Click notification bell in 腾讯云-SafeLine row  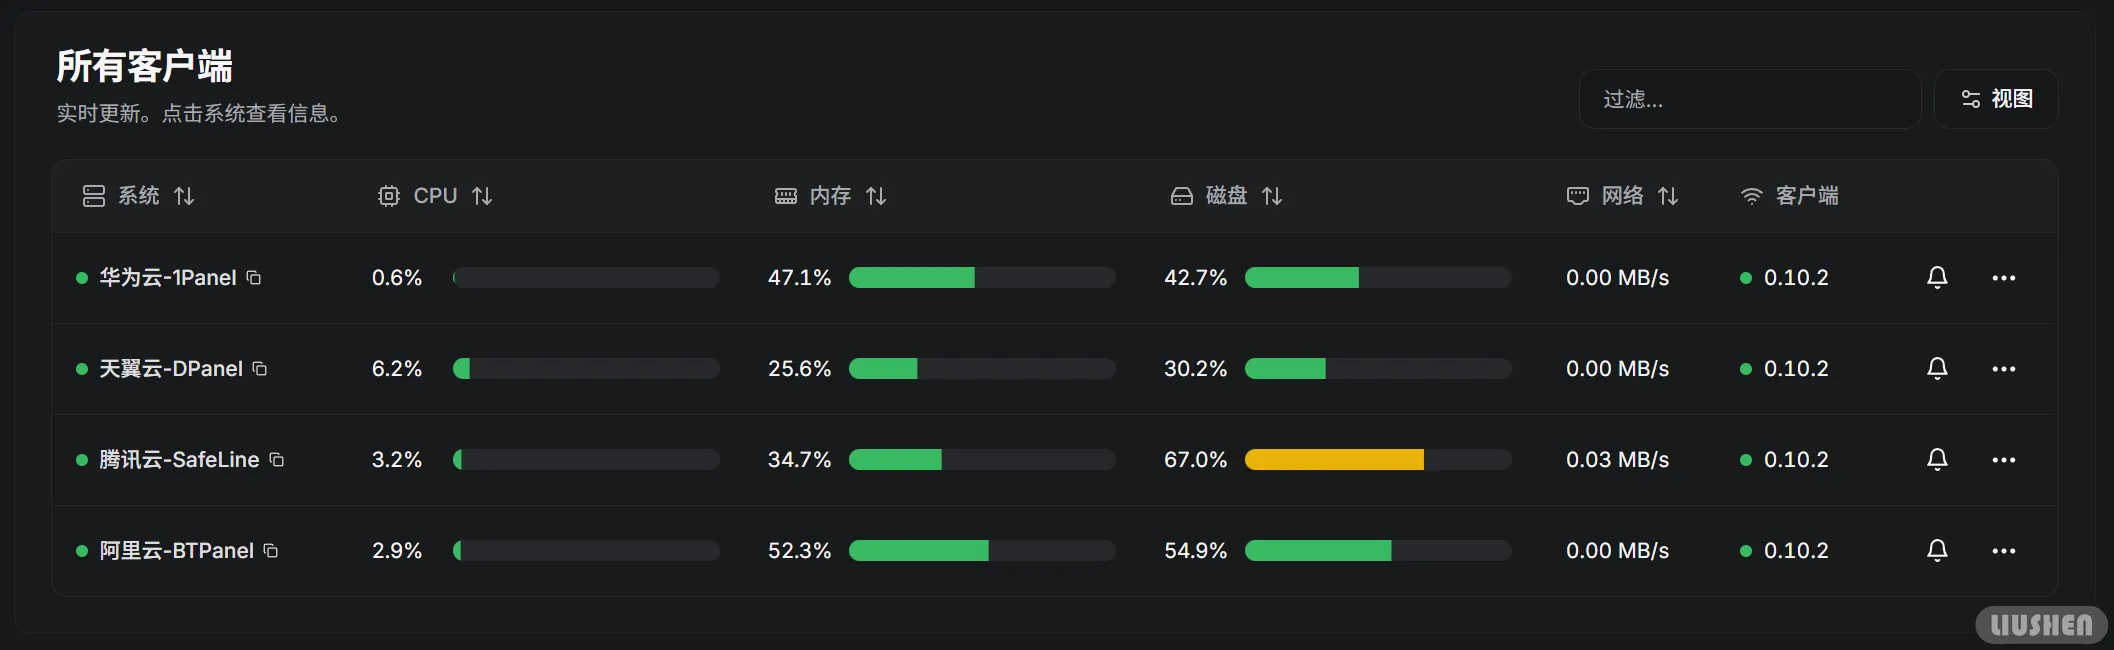[x=1937, y=460]
